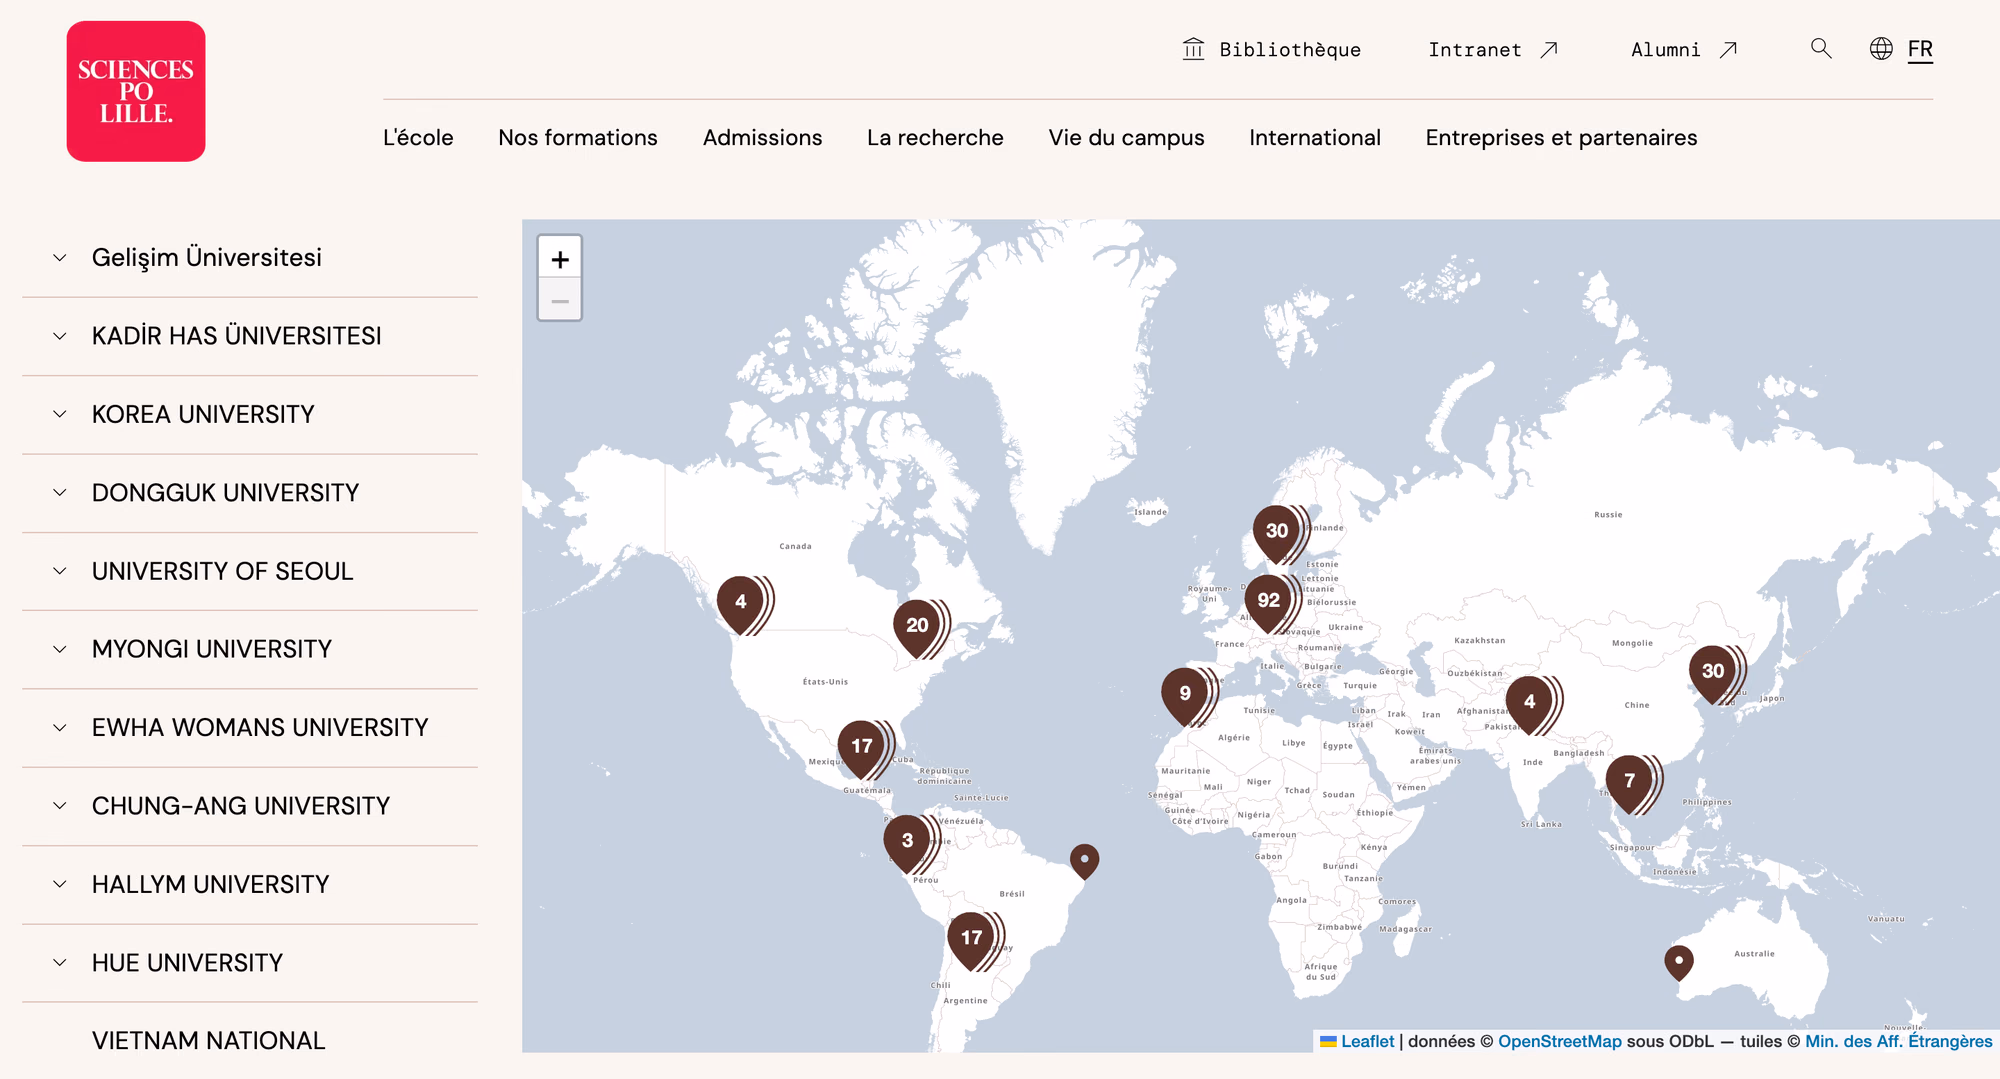Select the cluster marker 30 over Scandinavia

click(x=1278, y=534)
